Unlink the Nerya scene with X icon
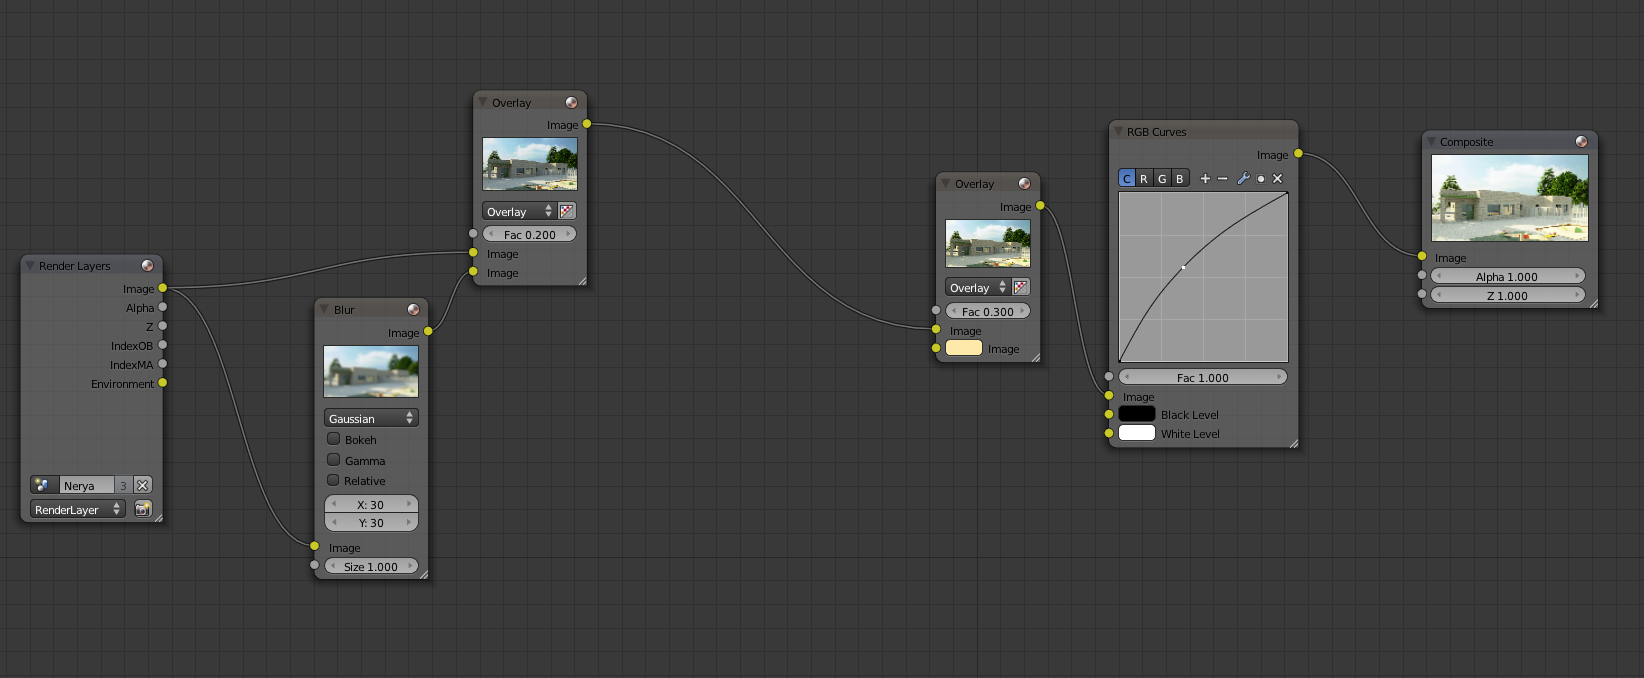 pyautogui.click(x=142, y=485)
